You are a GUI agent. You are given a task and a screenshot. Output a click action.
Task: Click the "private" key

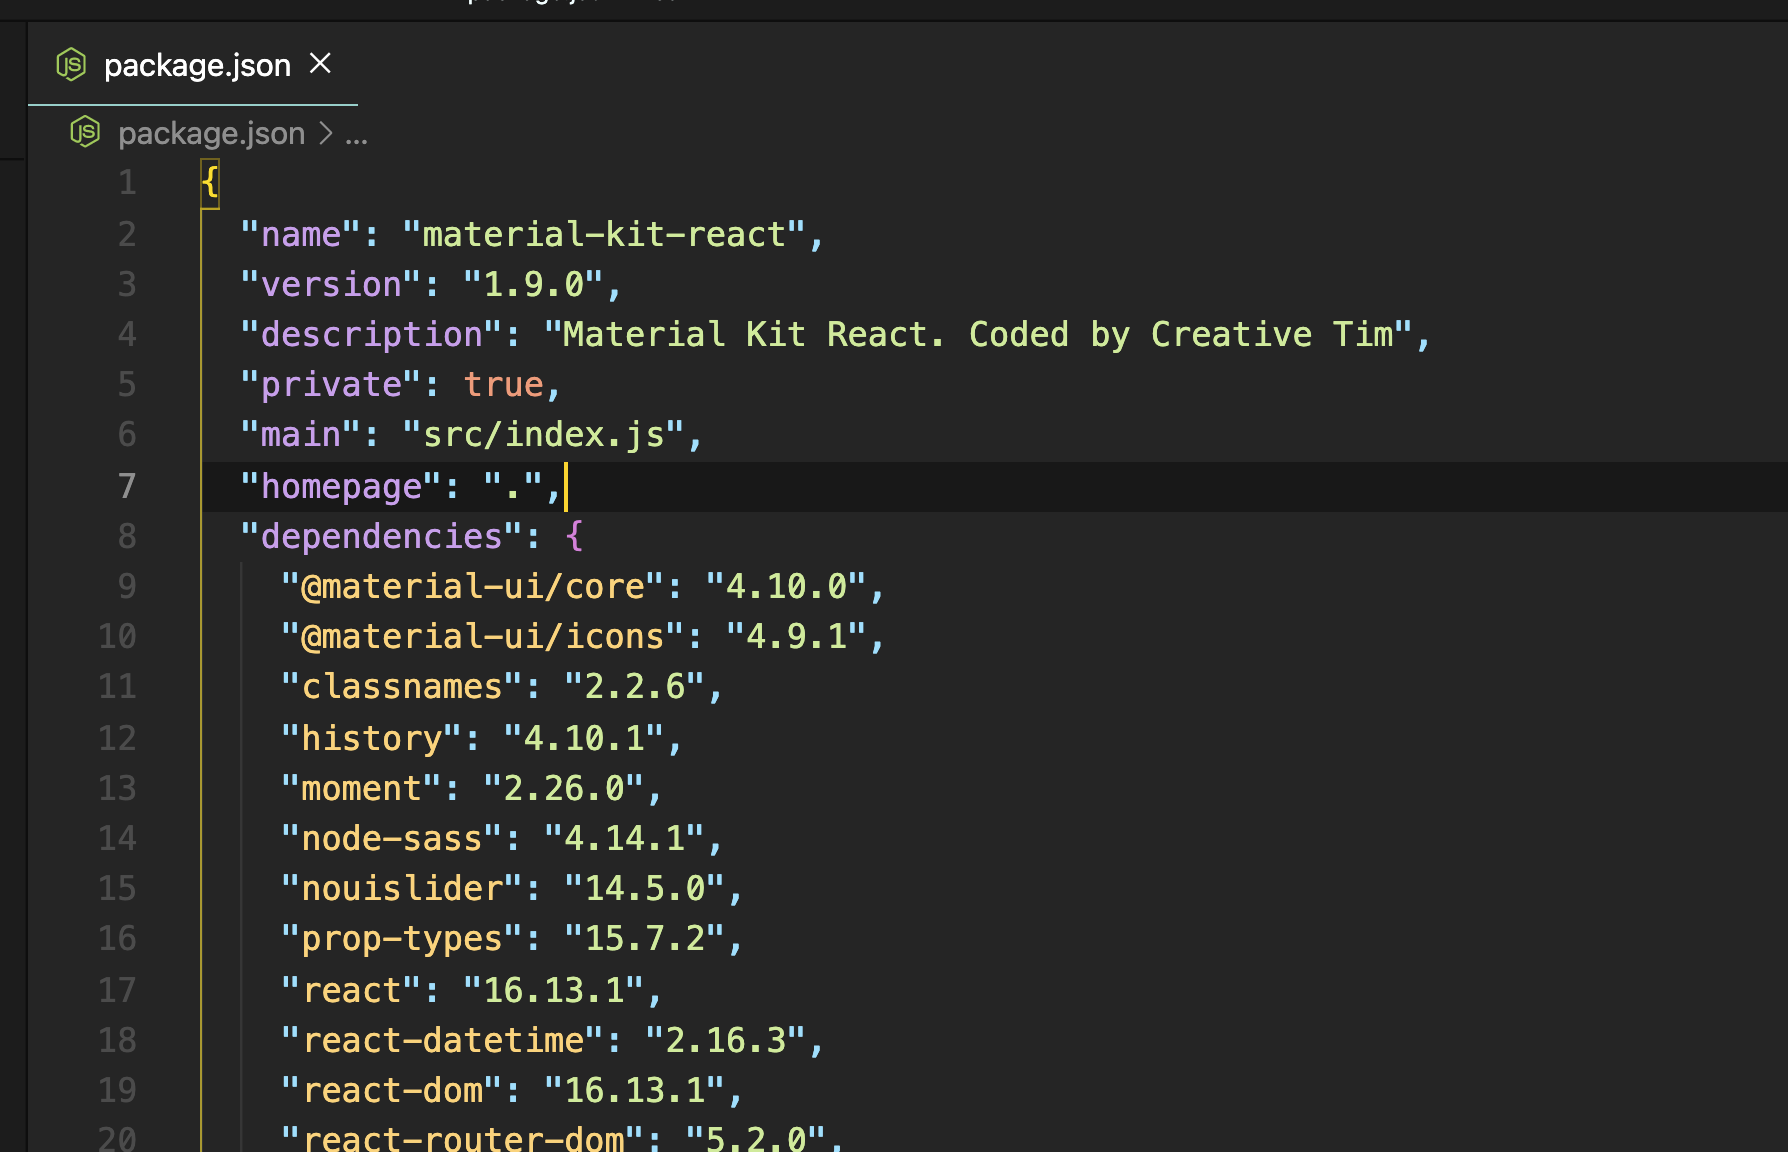(x=331, y=384)
